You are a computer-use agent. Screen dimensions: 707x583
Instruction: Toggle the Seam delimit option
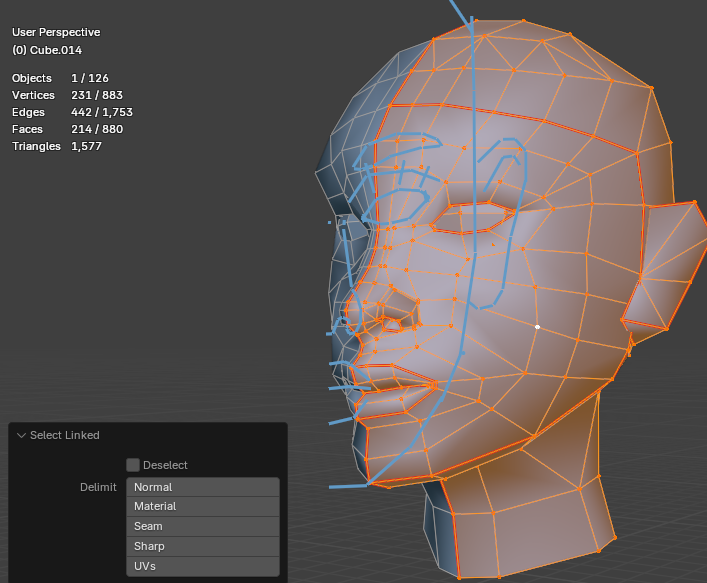point(203,526)
